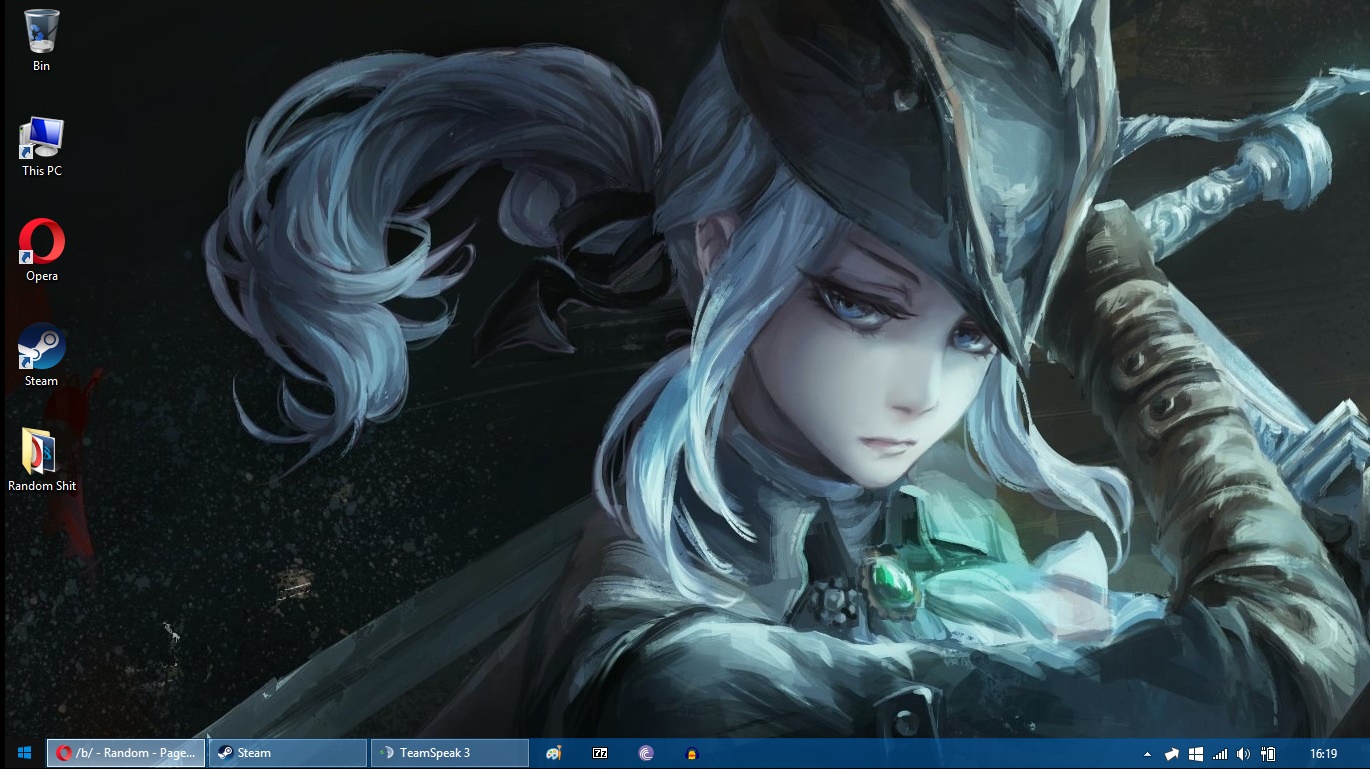Click the Windows logo tray icon

tap(1196, 753)
